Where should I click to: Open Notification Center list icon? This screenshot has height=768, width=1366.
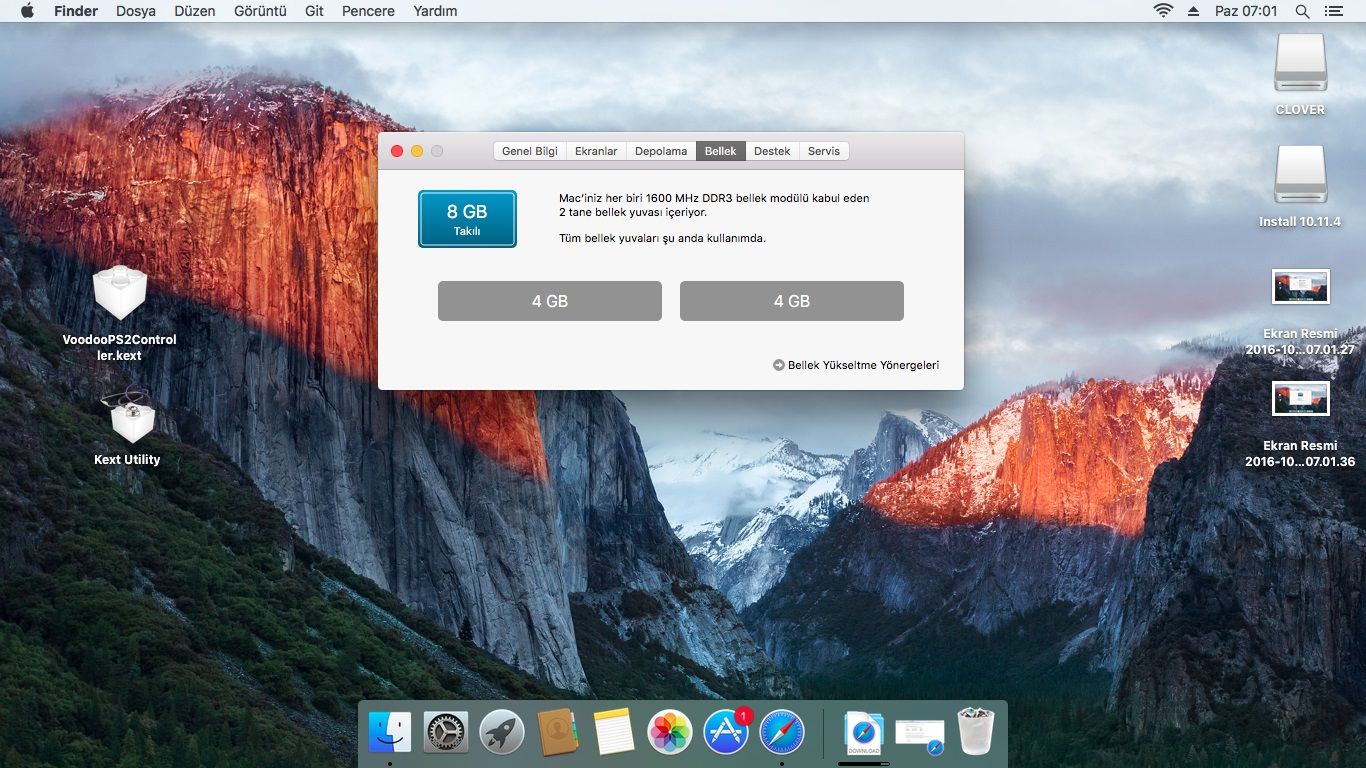click(x=1334, y=11)
